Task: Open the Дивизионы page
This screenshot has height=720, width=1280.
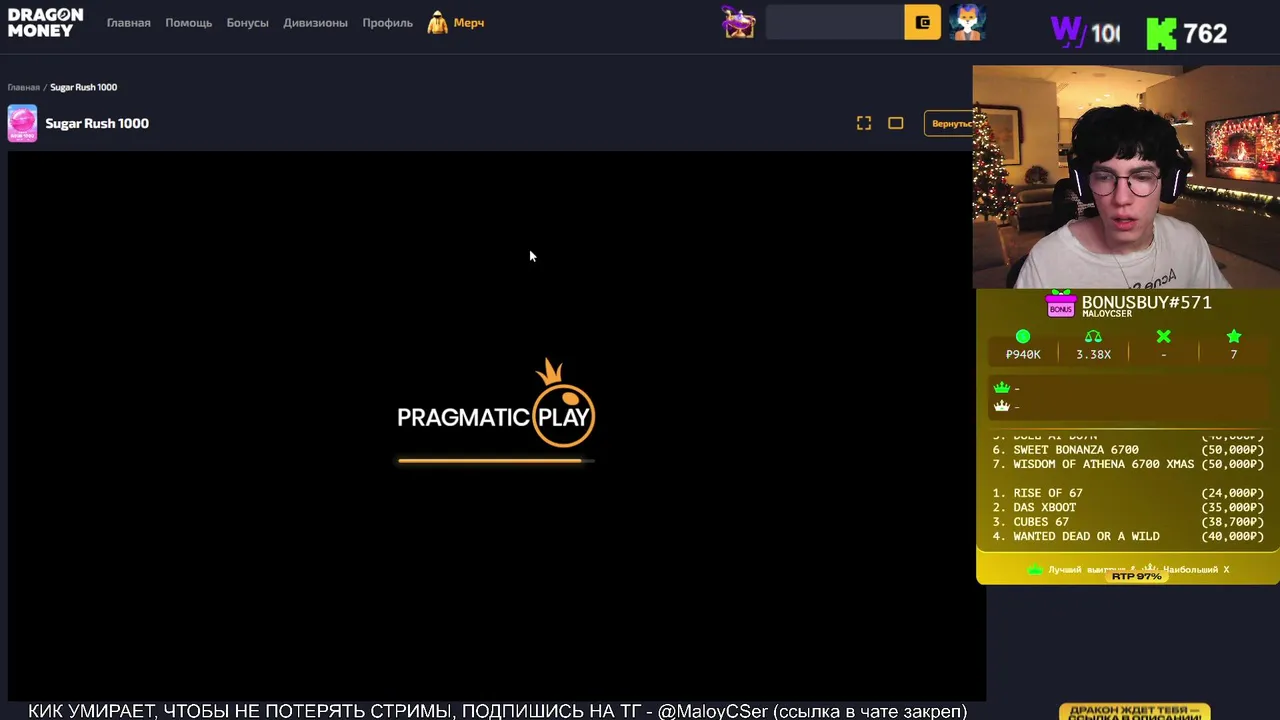Action: (315, 23)
